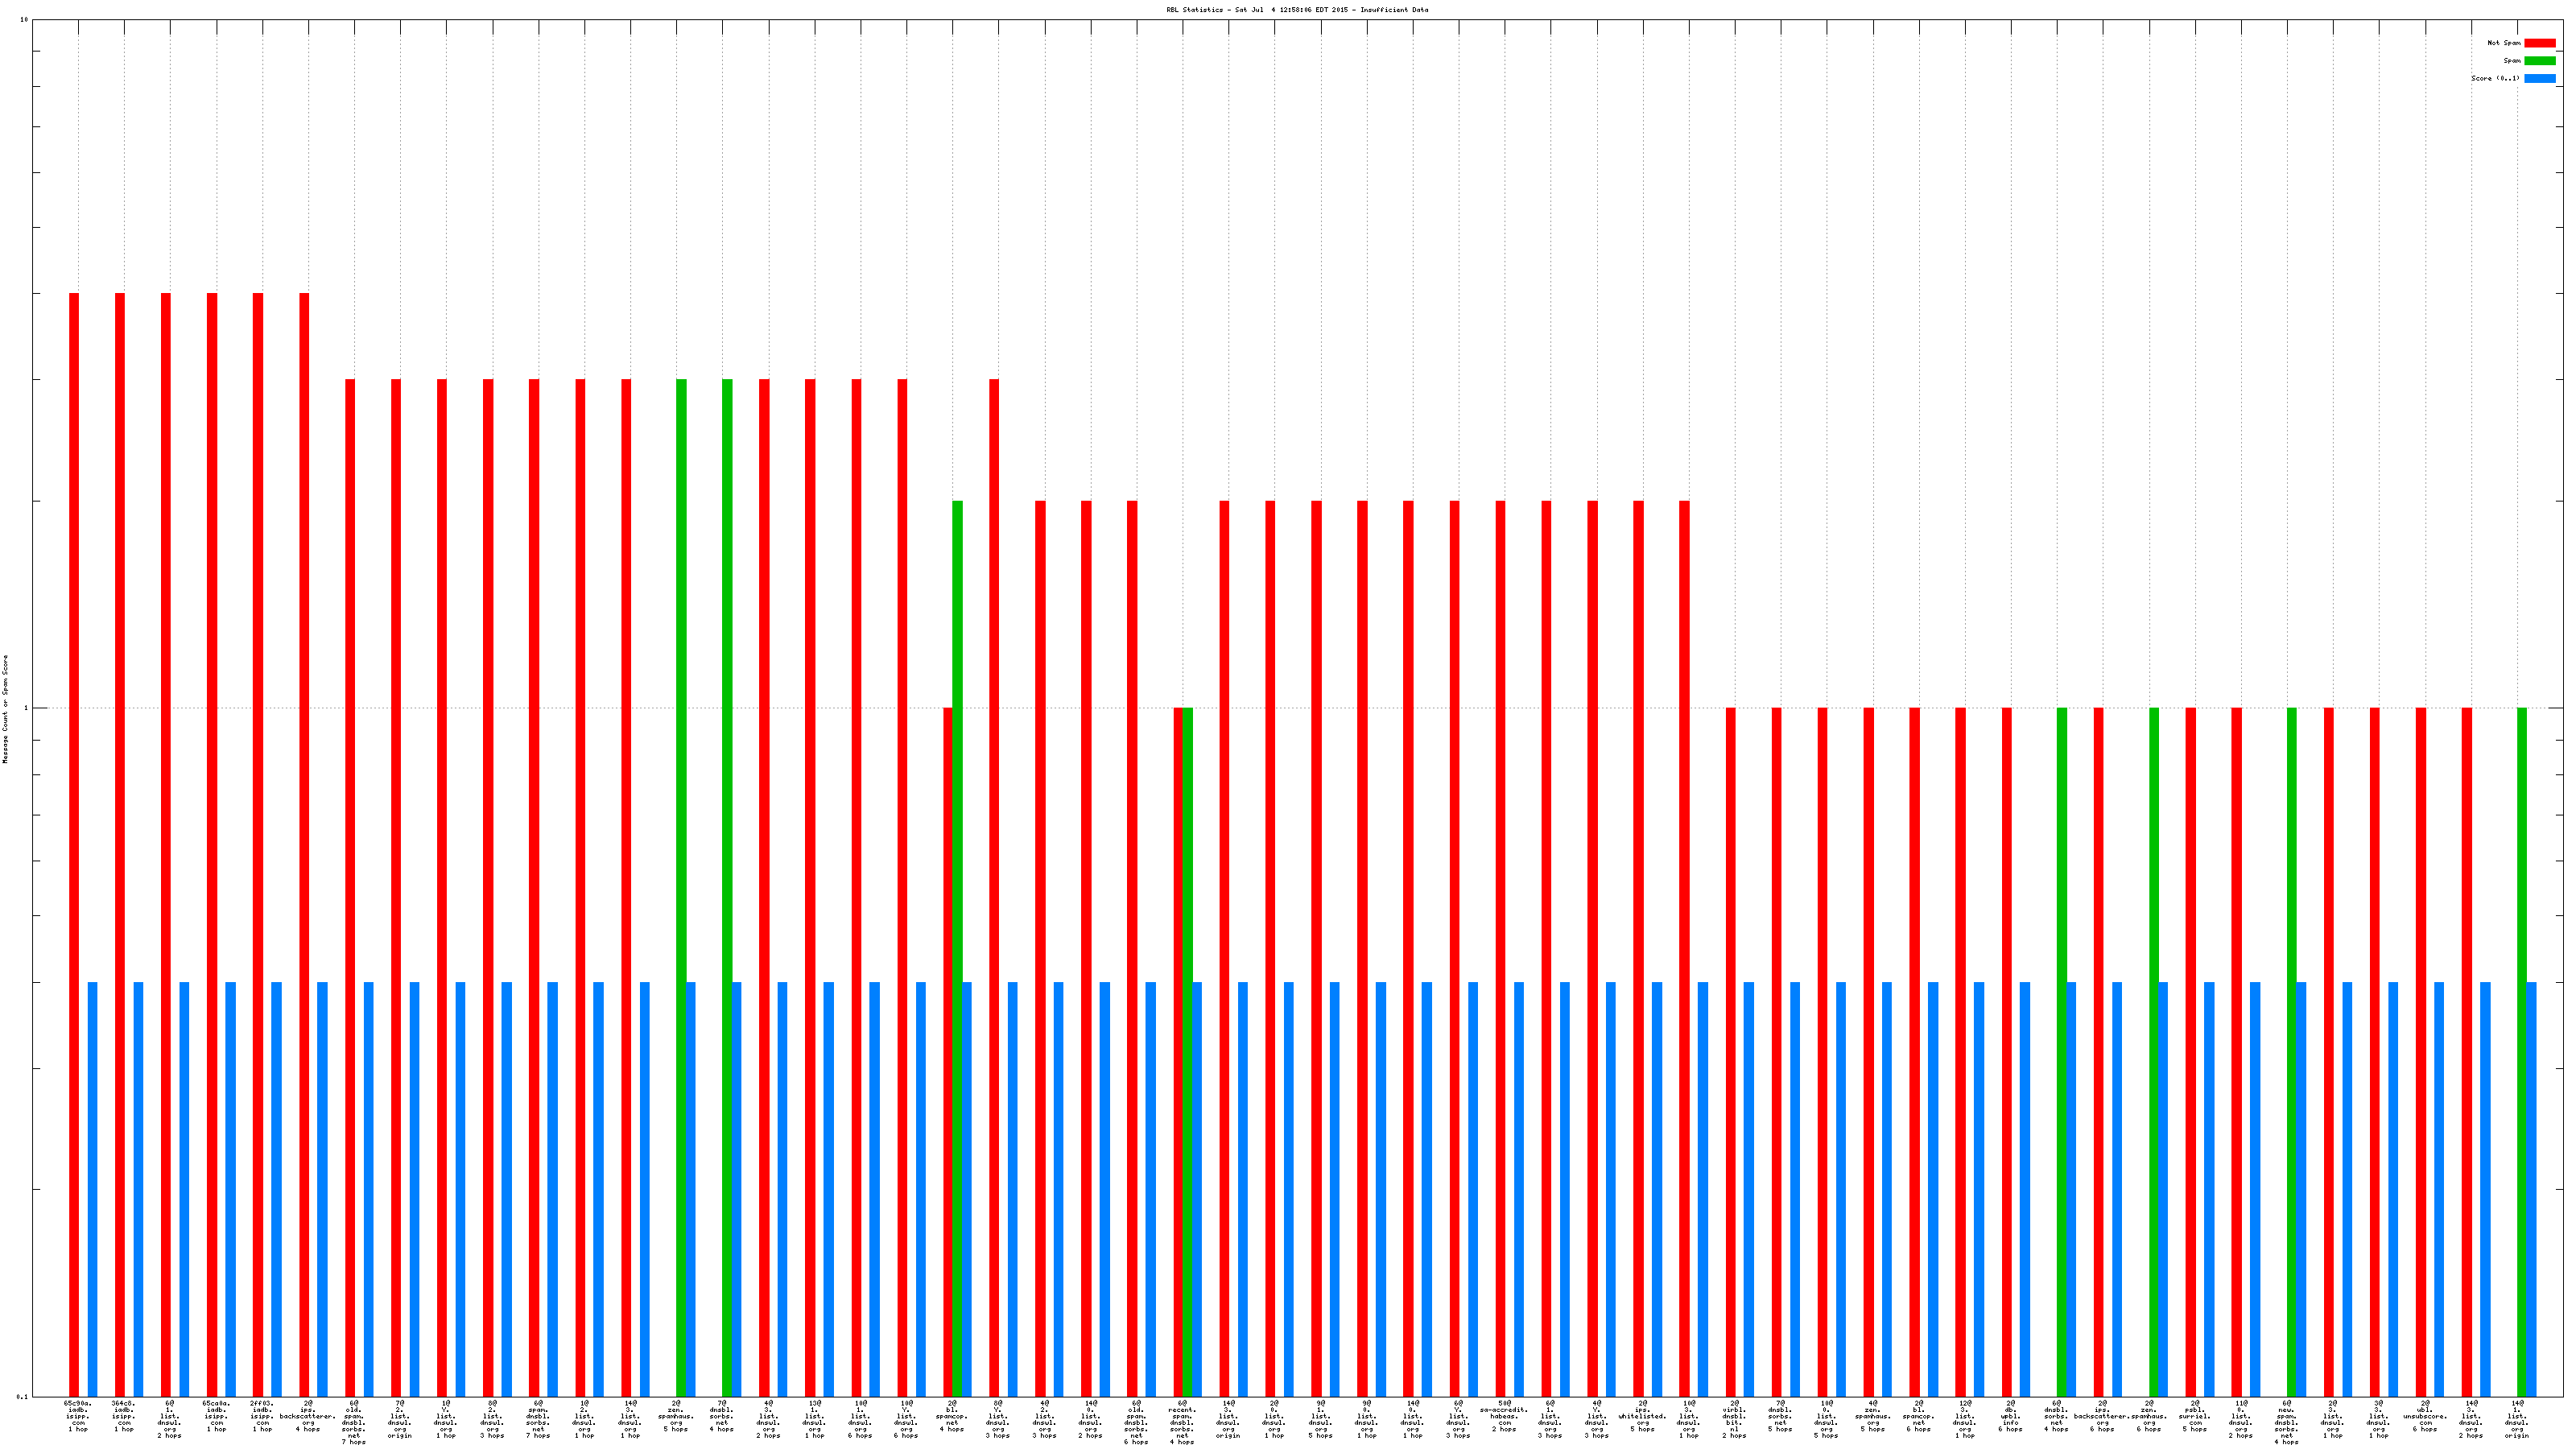Click the Message Count or Spam Score axis label
This screenshot has height=1449, width=2576.
click(5, 709)
